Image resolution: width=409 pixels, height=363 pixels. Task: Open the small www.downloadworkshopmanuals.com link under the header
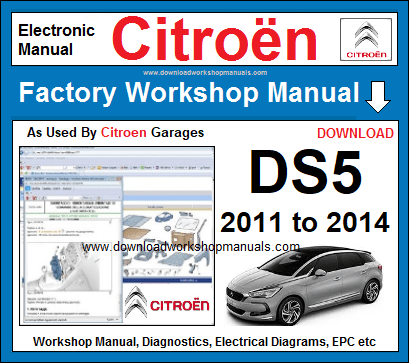(205, 72)
